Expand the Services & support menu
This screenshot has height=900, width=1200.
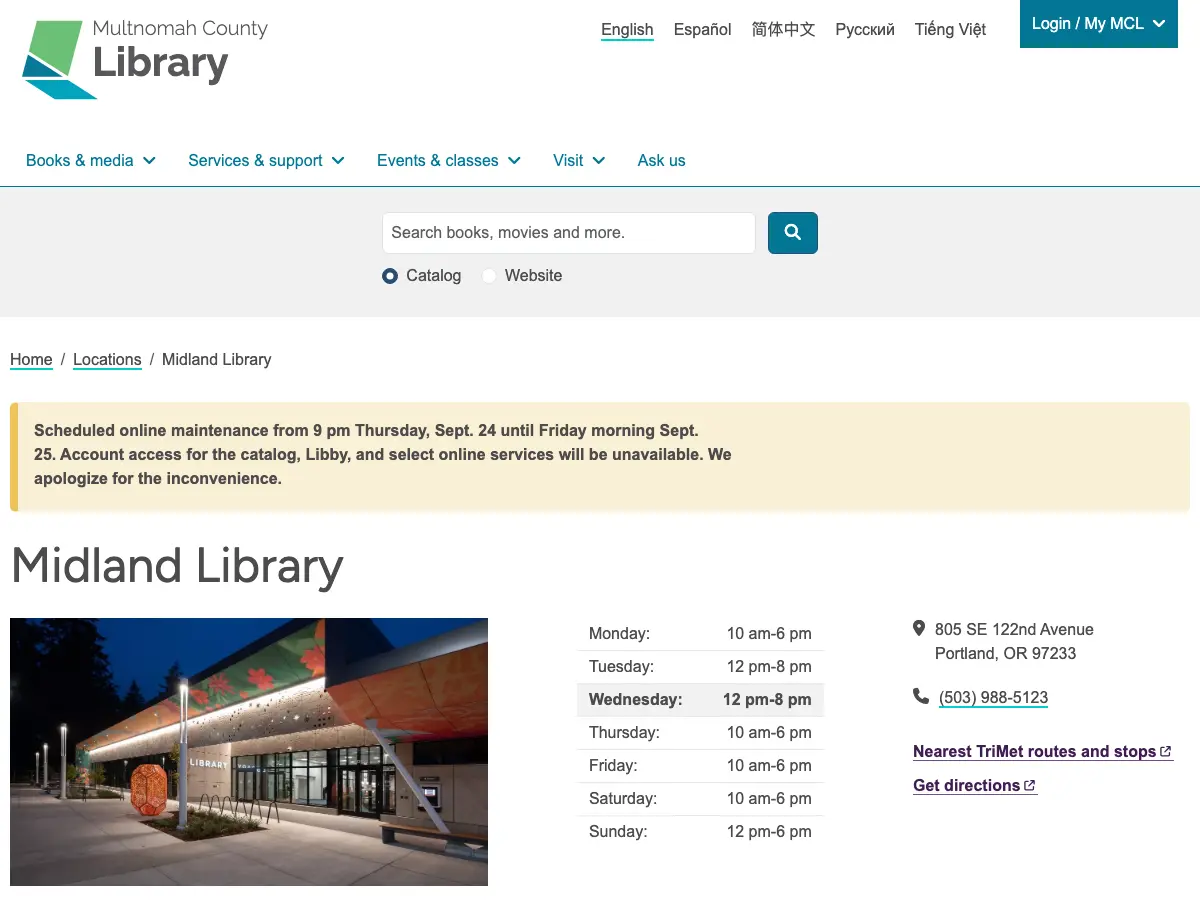tap(266, 160)
